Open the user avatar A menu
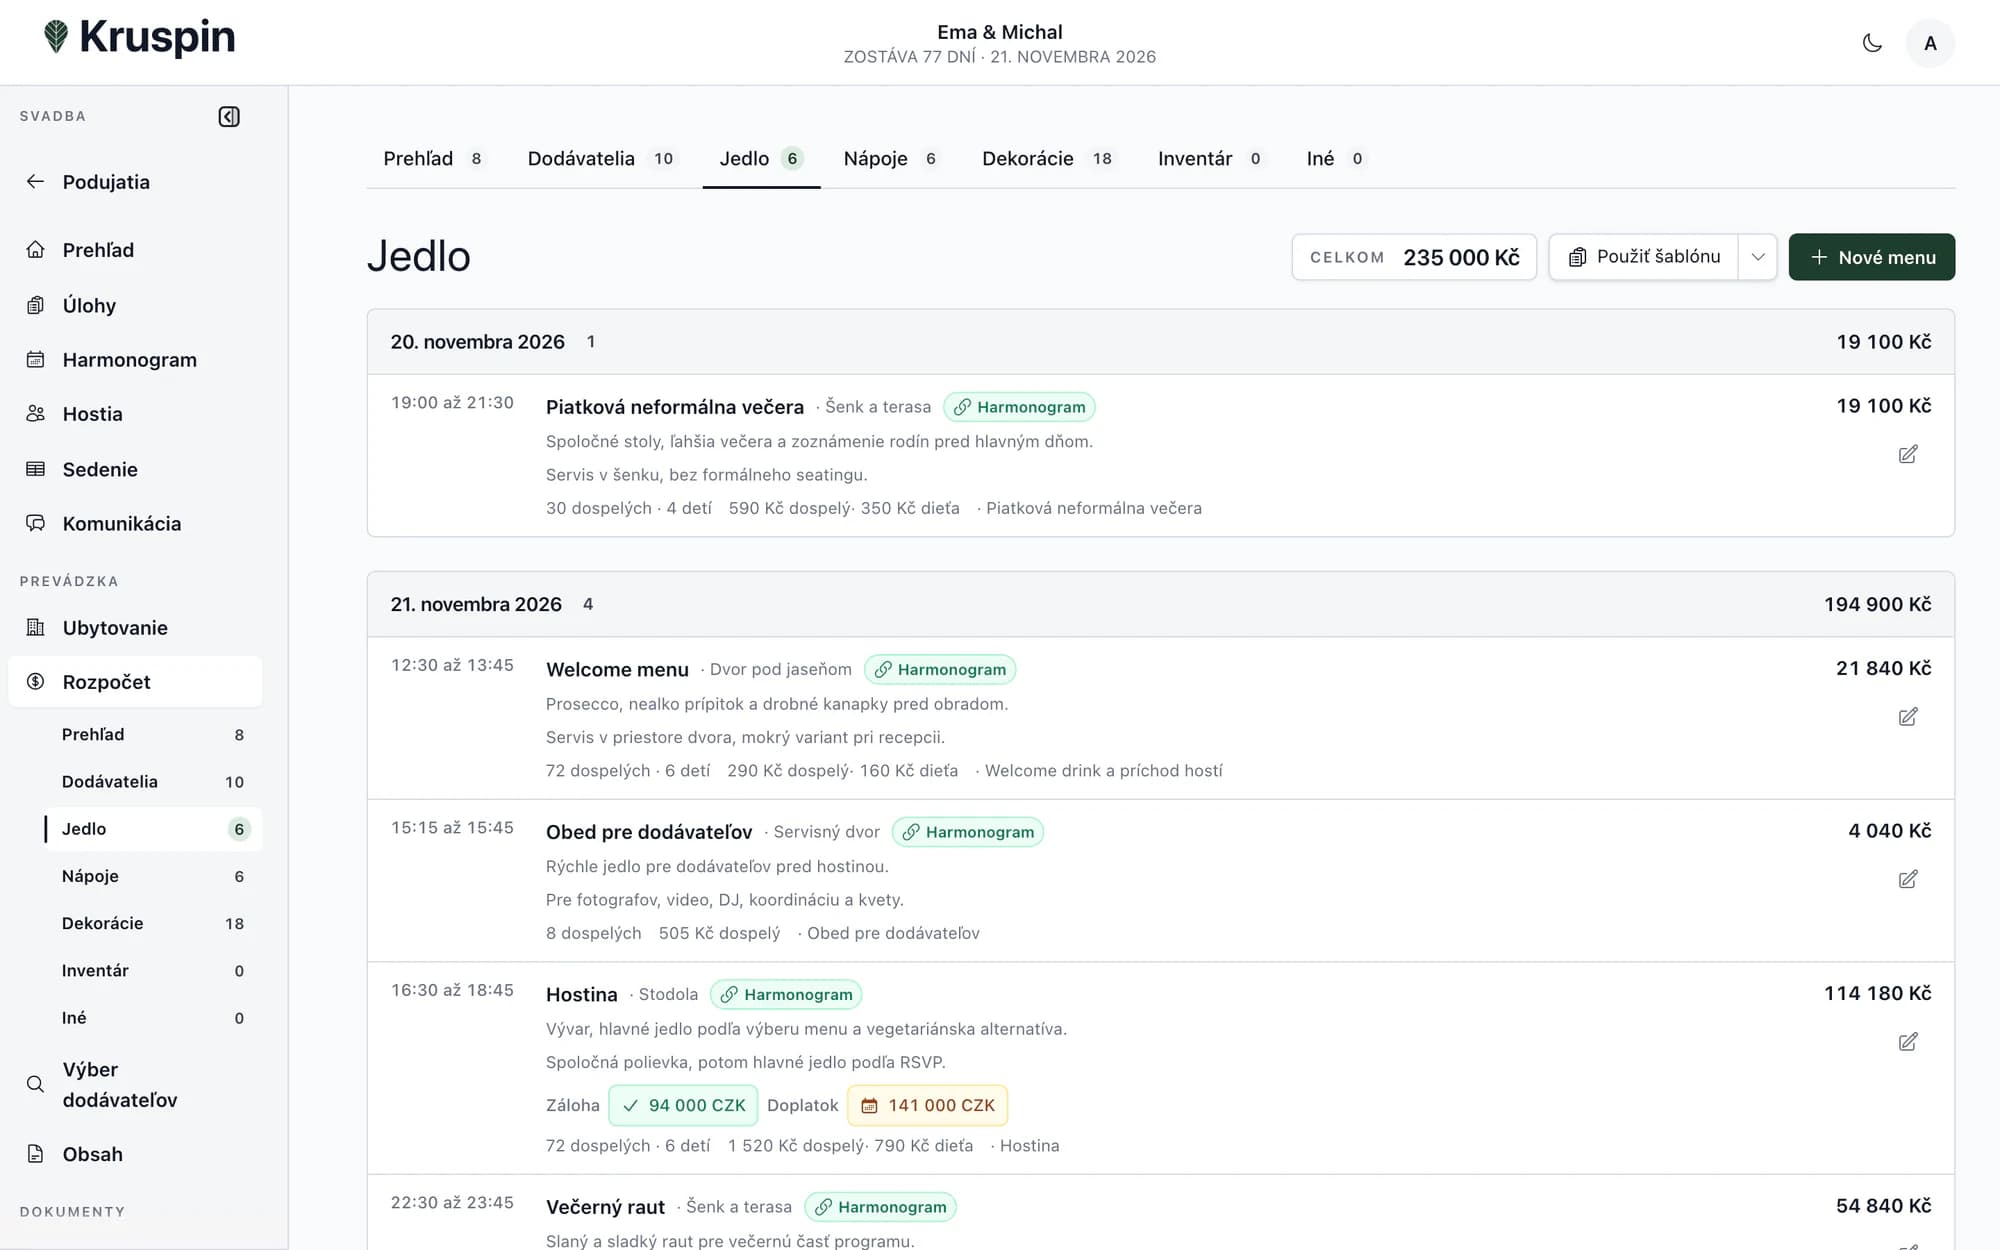The height and width of the screenshot is (1250, 2000). click(1930, 43)
